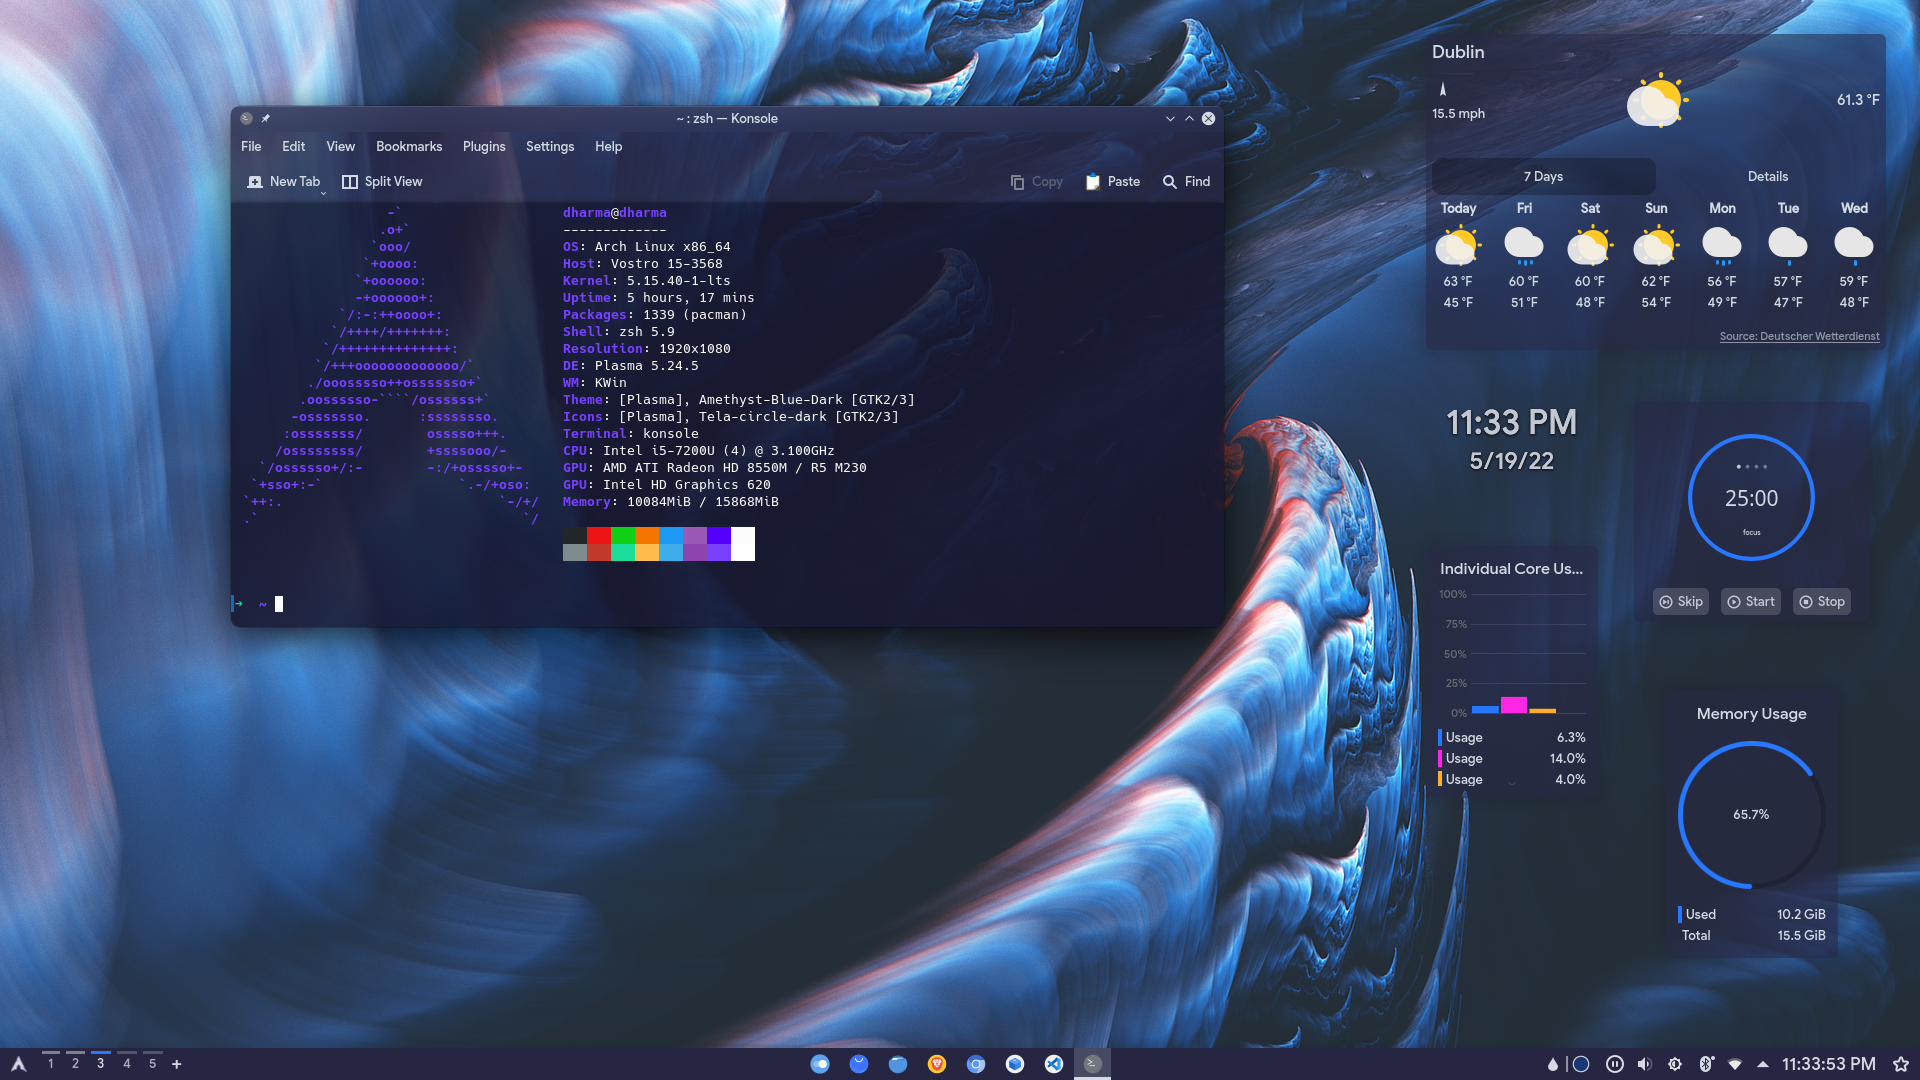Open the Help menu in Konsole
The height and width of the screenshot is (1080, 1920).
(608, 146)
